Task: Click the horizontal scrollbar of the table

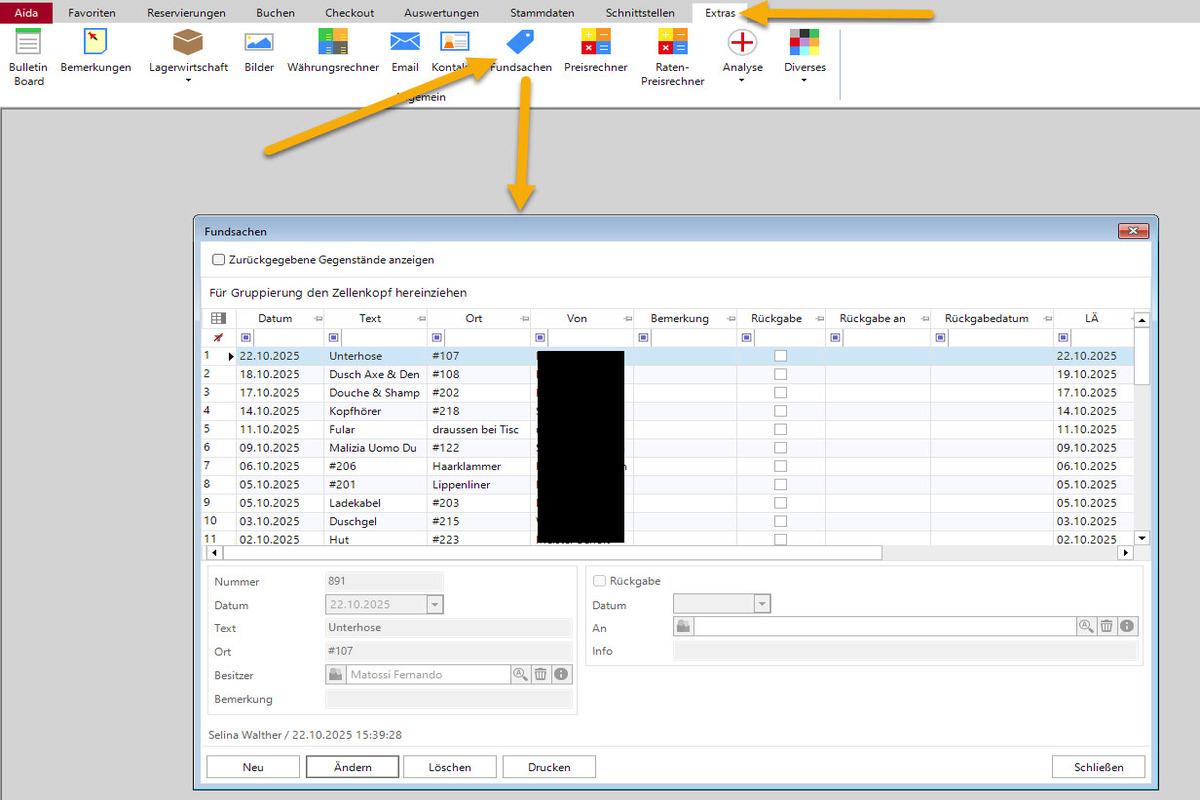Action: point(550,553)
